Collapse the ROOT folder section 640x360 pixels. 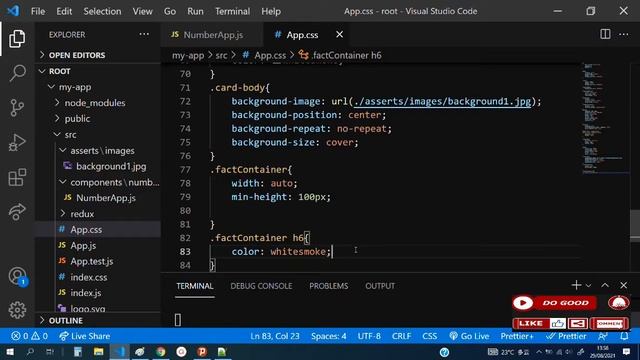(60, 71)
